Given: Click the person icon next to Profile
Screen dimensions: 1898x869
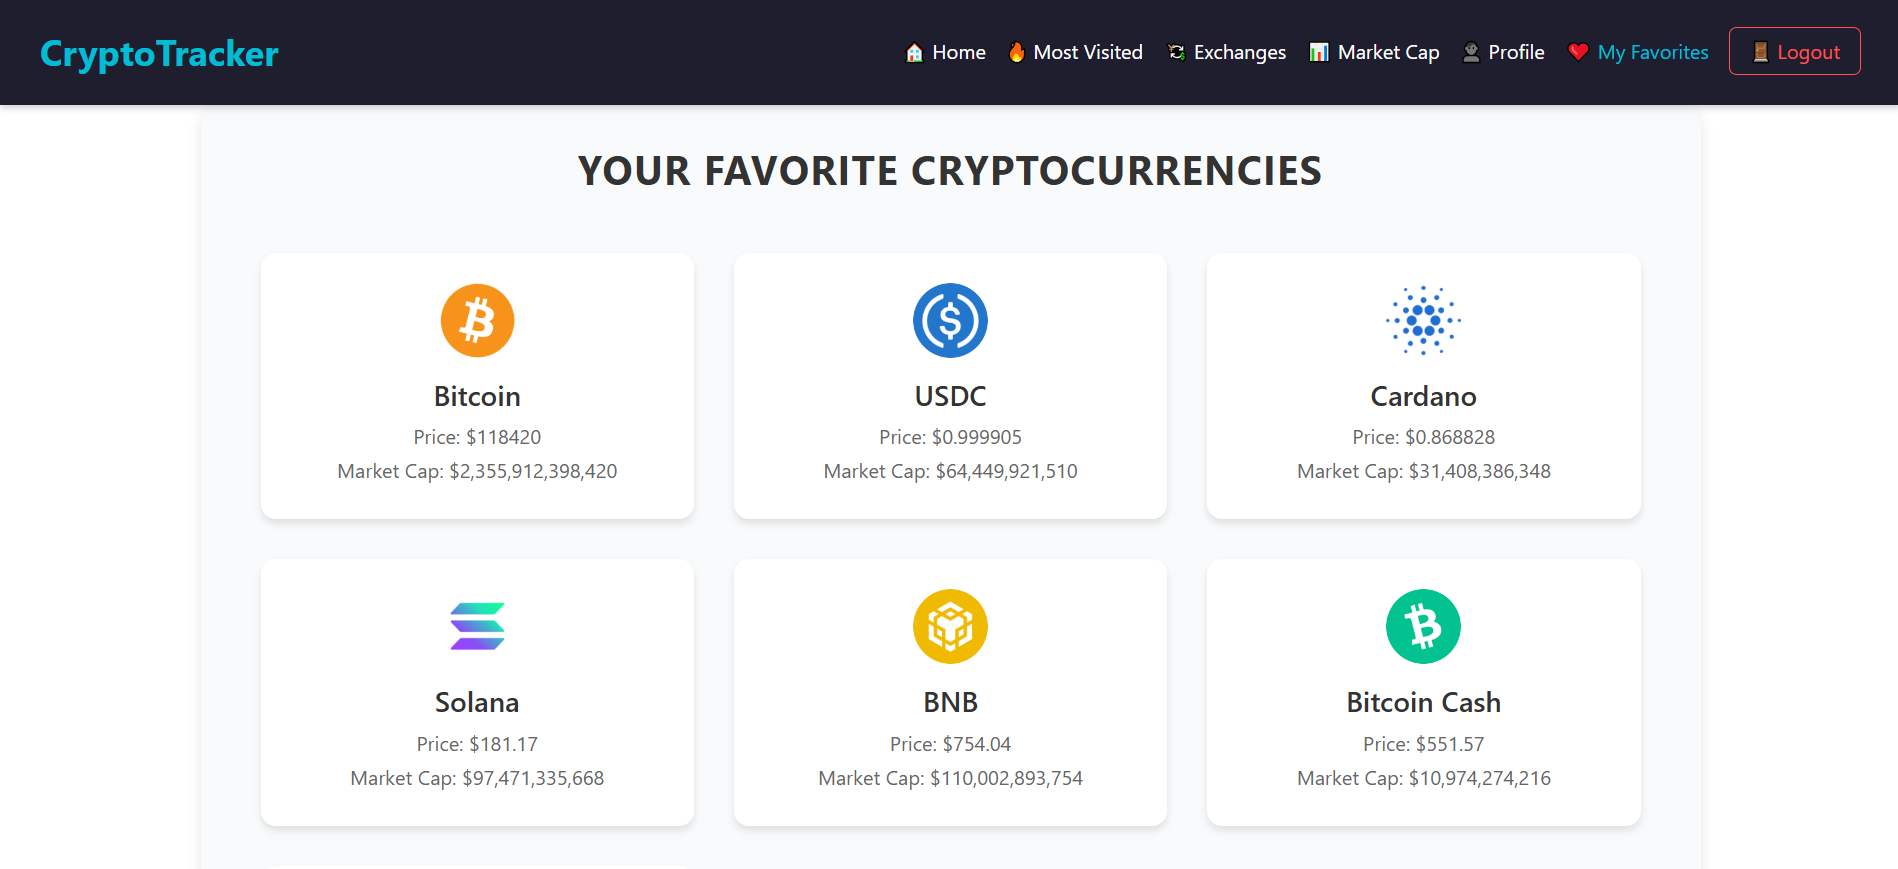Looking at the screenshot, I should click(1470, 51).
